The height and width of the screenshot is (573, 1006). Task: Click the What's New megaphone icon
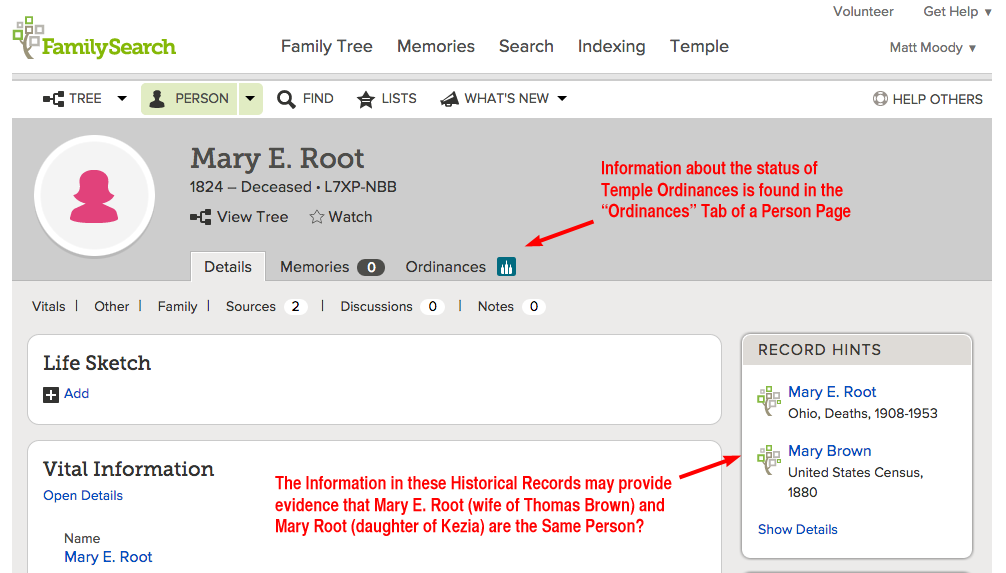449,99
